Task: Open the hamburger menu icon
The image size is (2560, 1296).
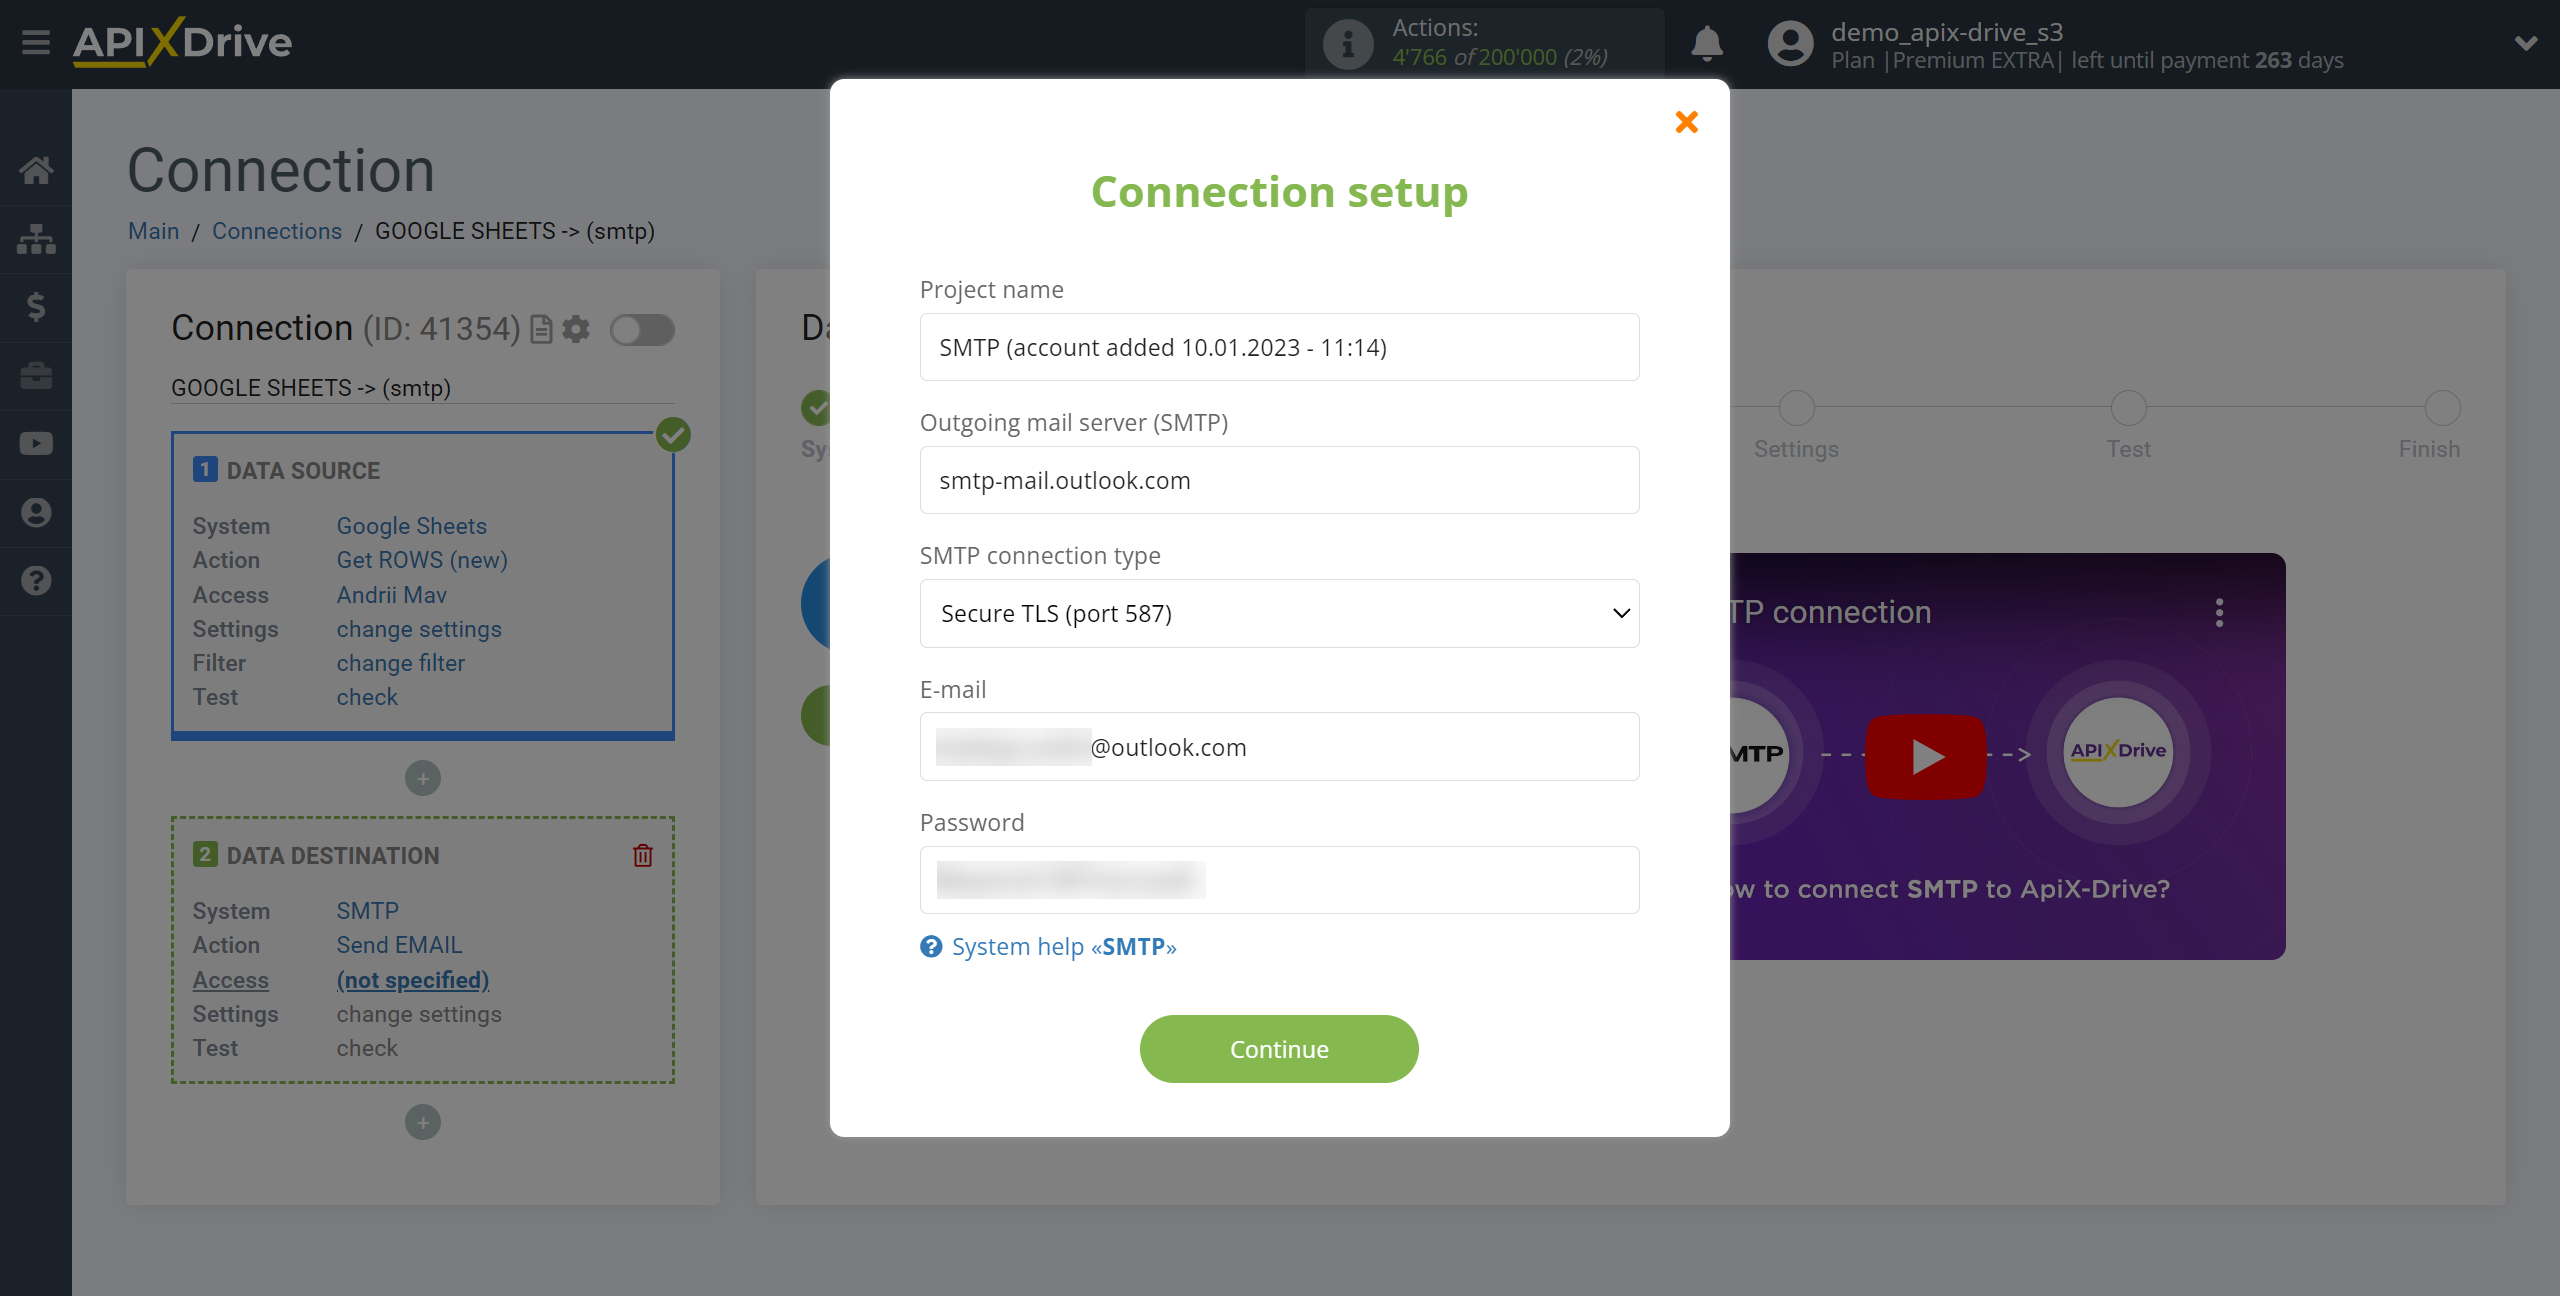Action: coord(36,43)
